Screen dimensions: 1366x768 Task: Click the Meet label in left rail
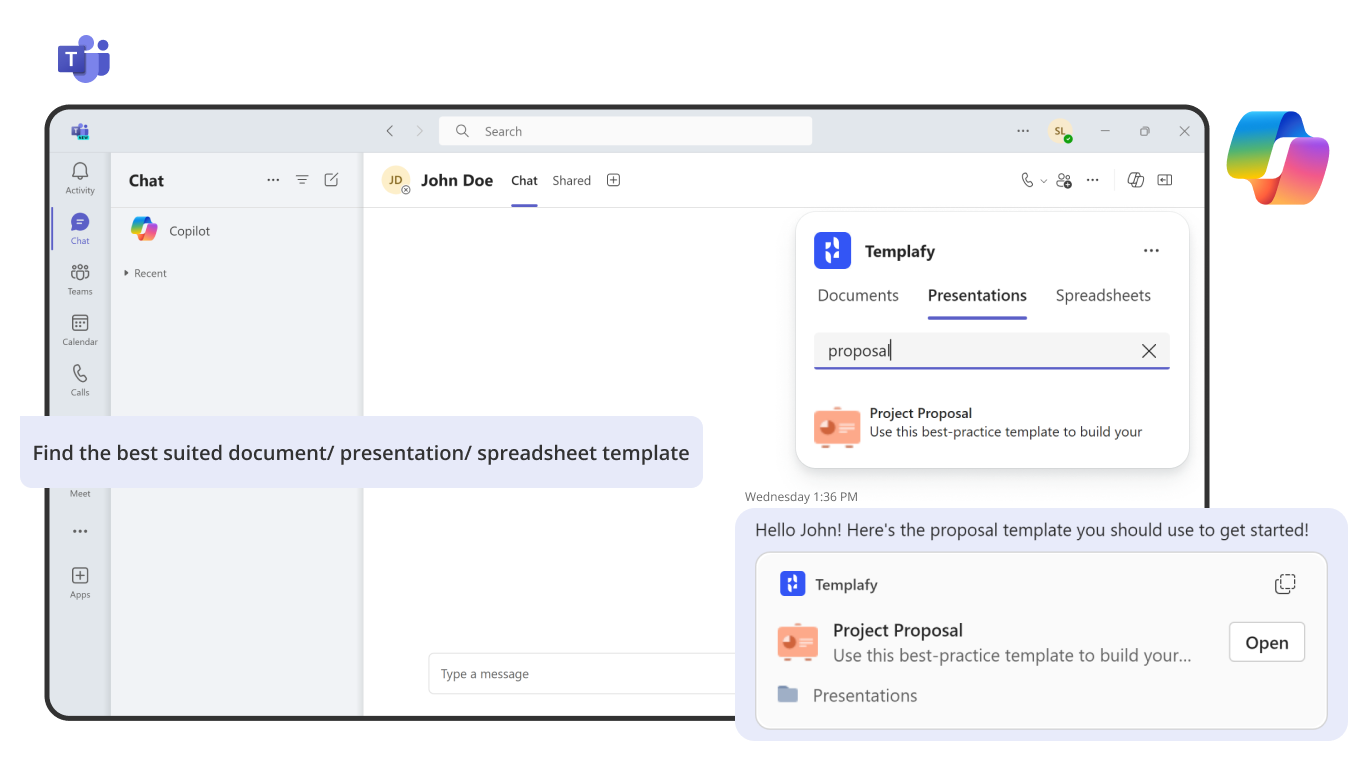(80, 494)
